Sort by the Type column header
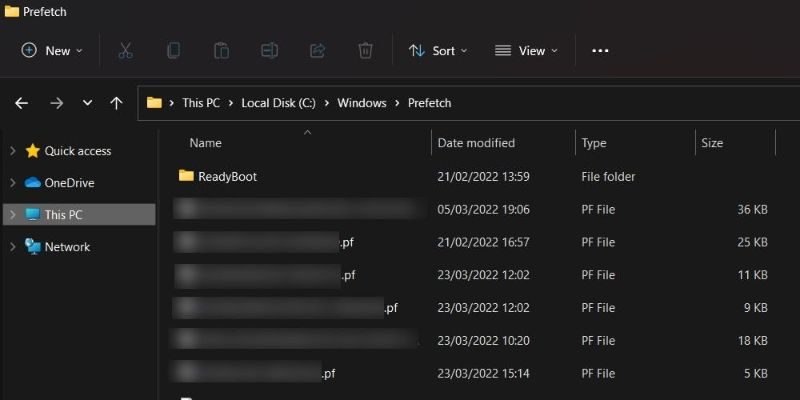 point(594,143)
